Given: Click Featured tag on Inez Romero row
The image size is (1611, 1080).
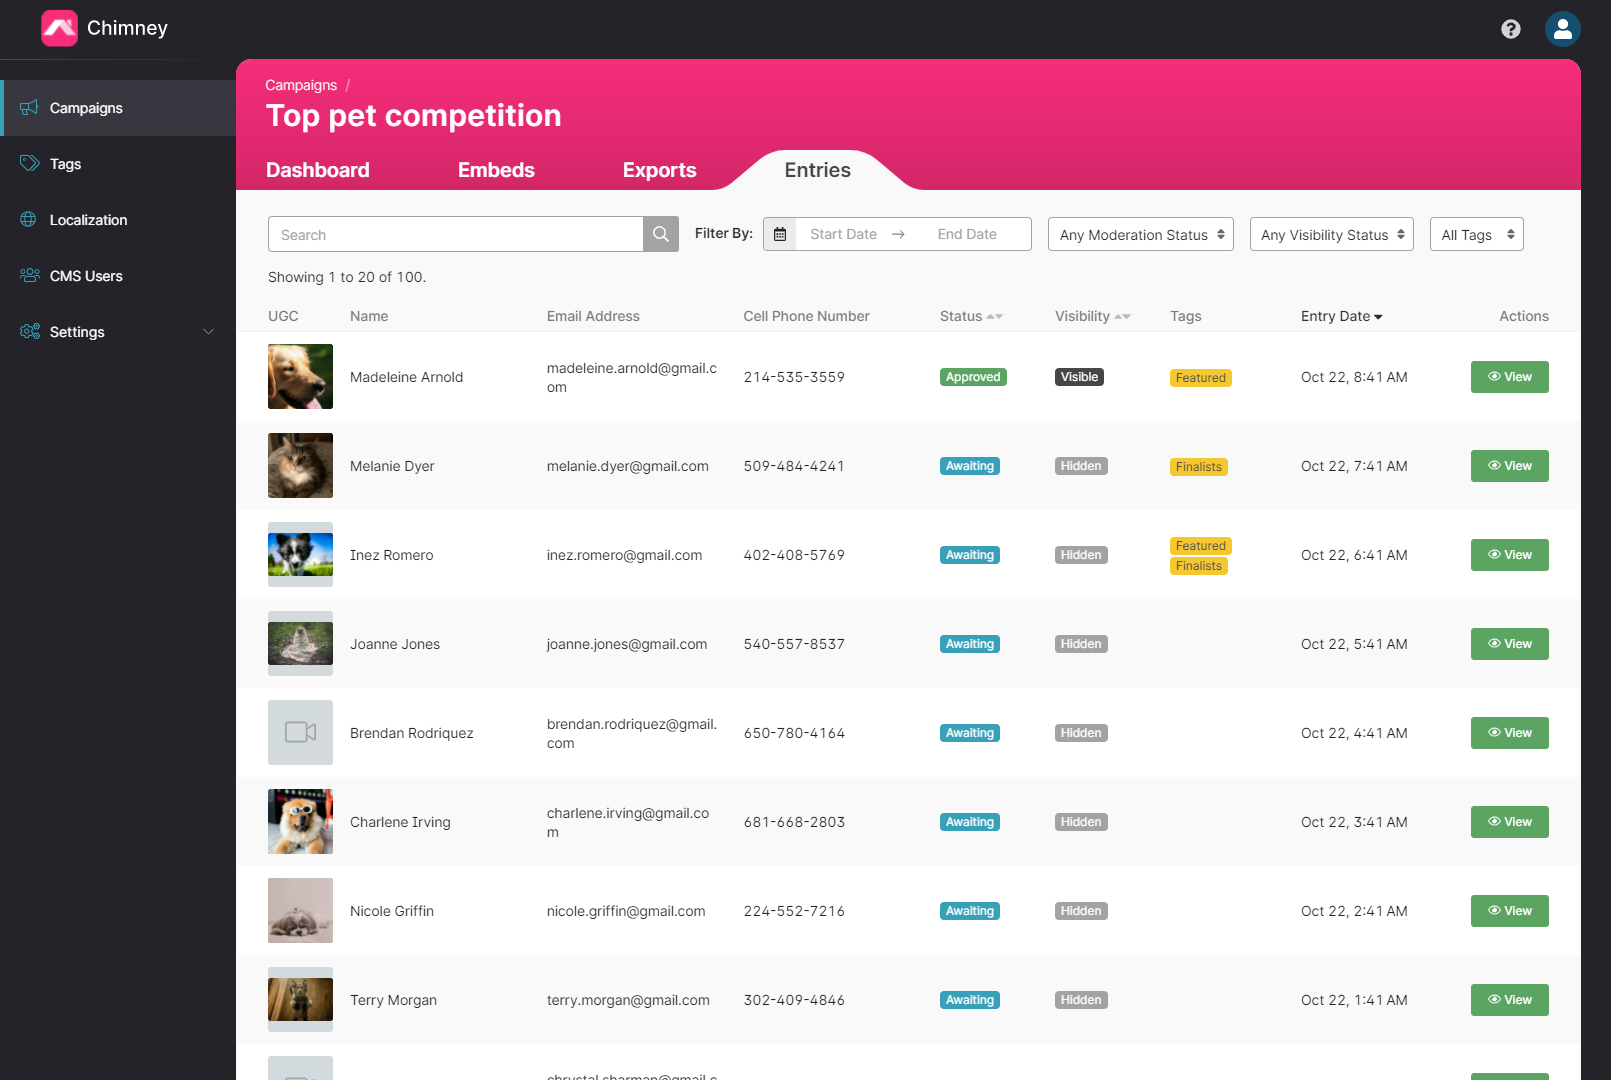Looking at the screenshot, I should [x=1200, y=546].
